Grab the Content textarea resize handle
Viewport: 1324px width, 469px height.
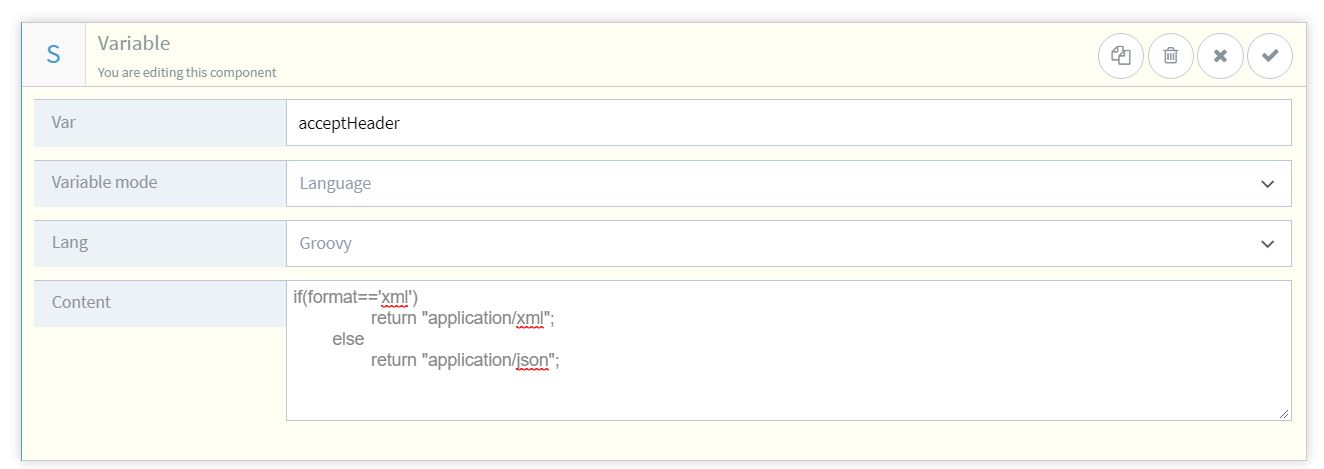coord(1283,413)
